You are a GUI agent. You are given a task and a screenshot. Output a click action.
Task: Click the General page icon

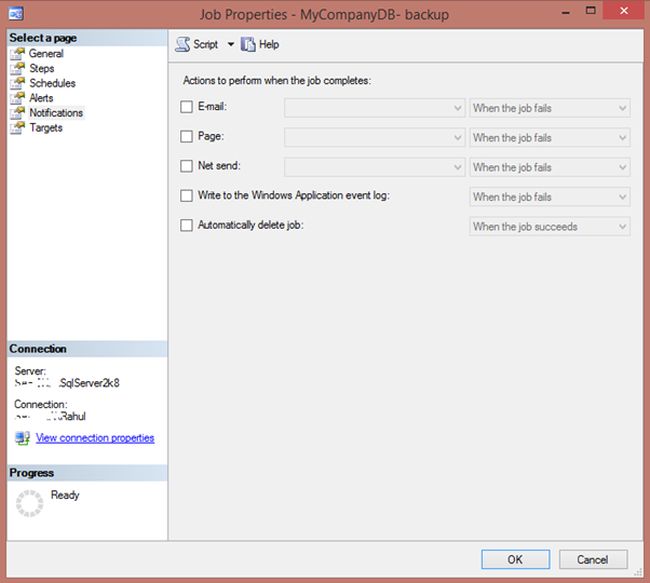(17, 54)
